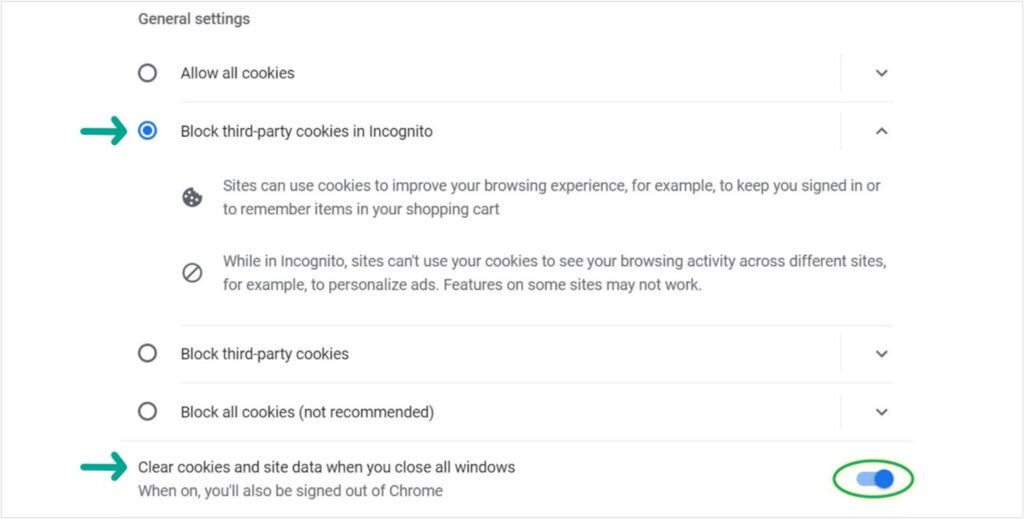Click the green arrow pointing to Block third-party cookies in Incognito

click(103, 131)
